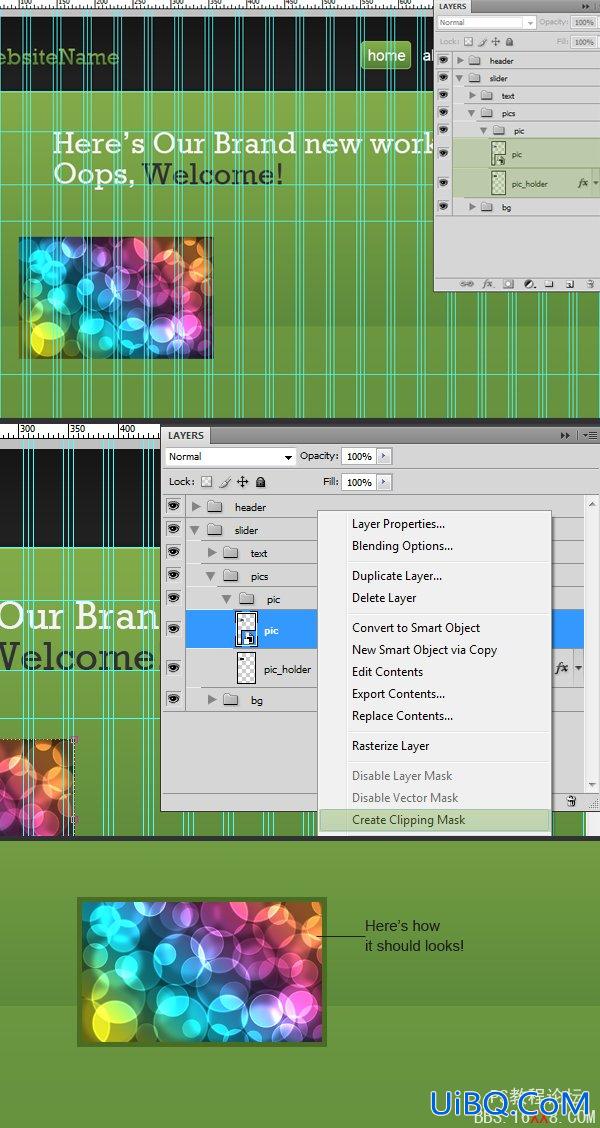Click new group folder icon, small panel footer

[549, 284]
